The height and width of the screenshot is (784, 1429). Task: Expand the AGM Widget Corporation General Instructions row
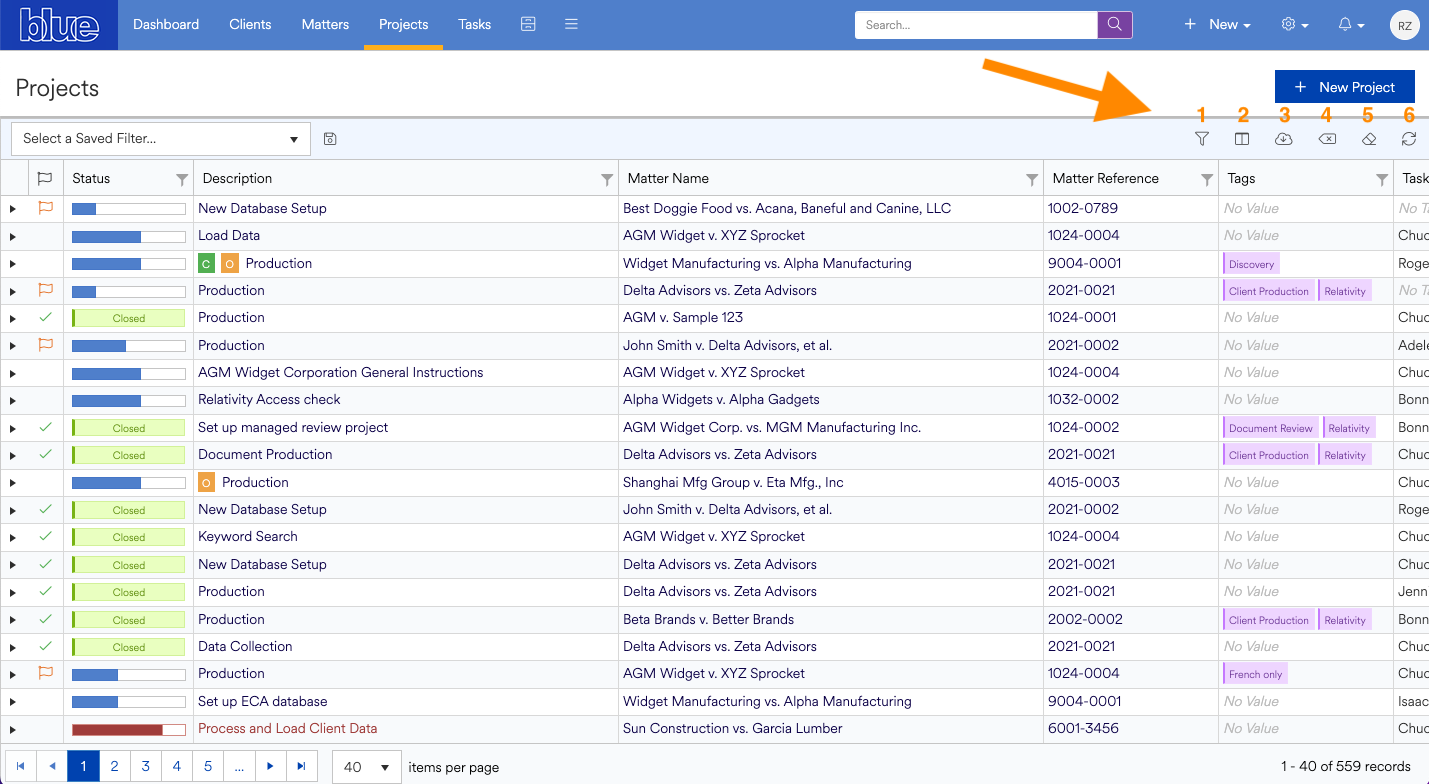13,373
